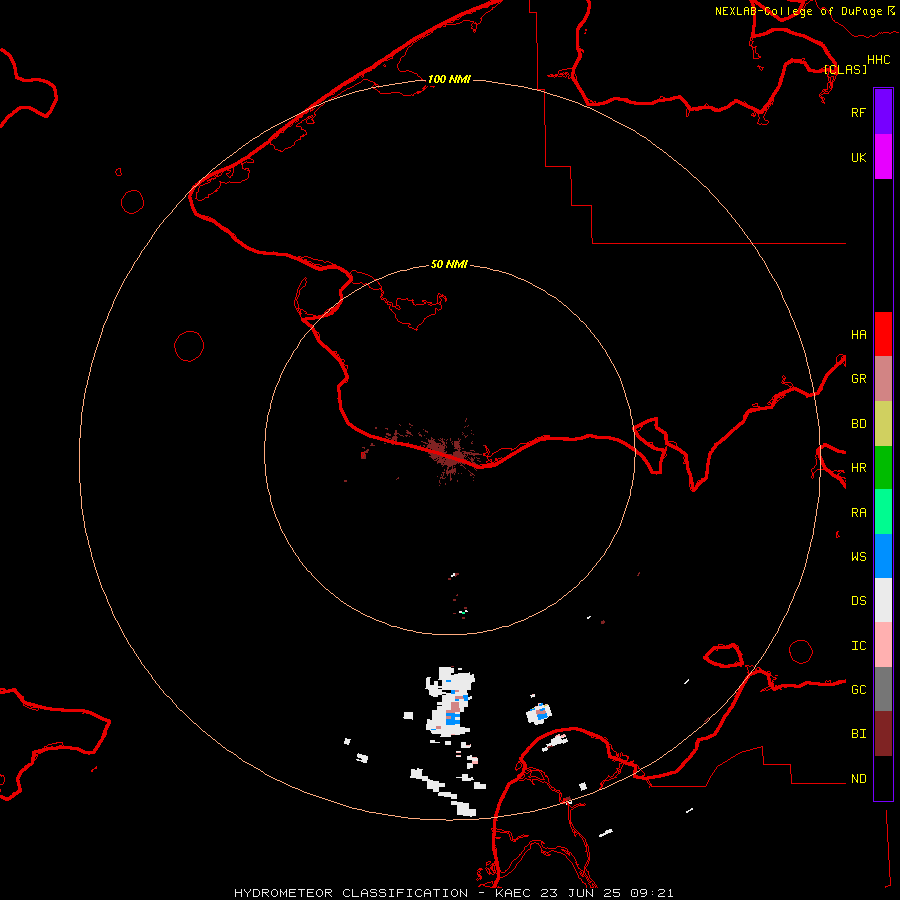This screenshot has width=900, height=900.
Task: Click the '[CLAS]' legend heading
Action: click(845, 69)
